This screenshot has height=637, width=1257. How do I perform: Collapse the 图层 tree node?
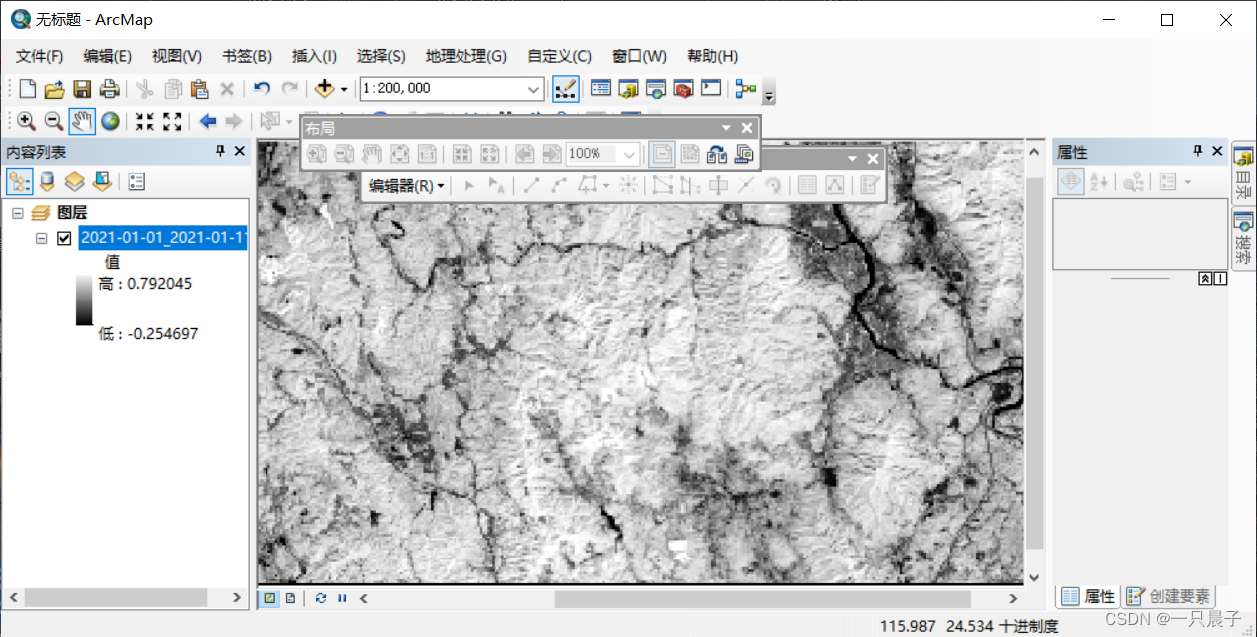click(16, 212)
